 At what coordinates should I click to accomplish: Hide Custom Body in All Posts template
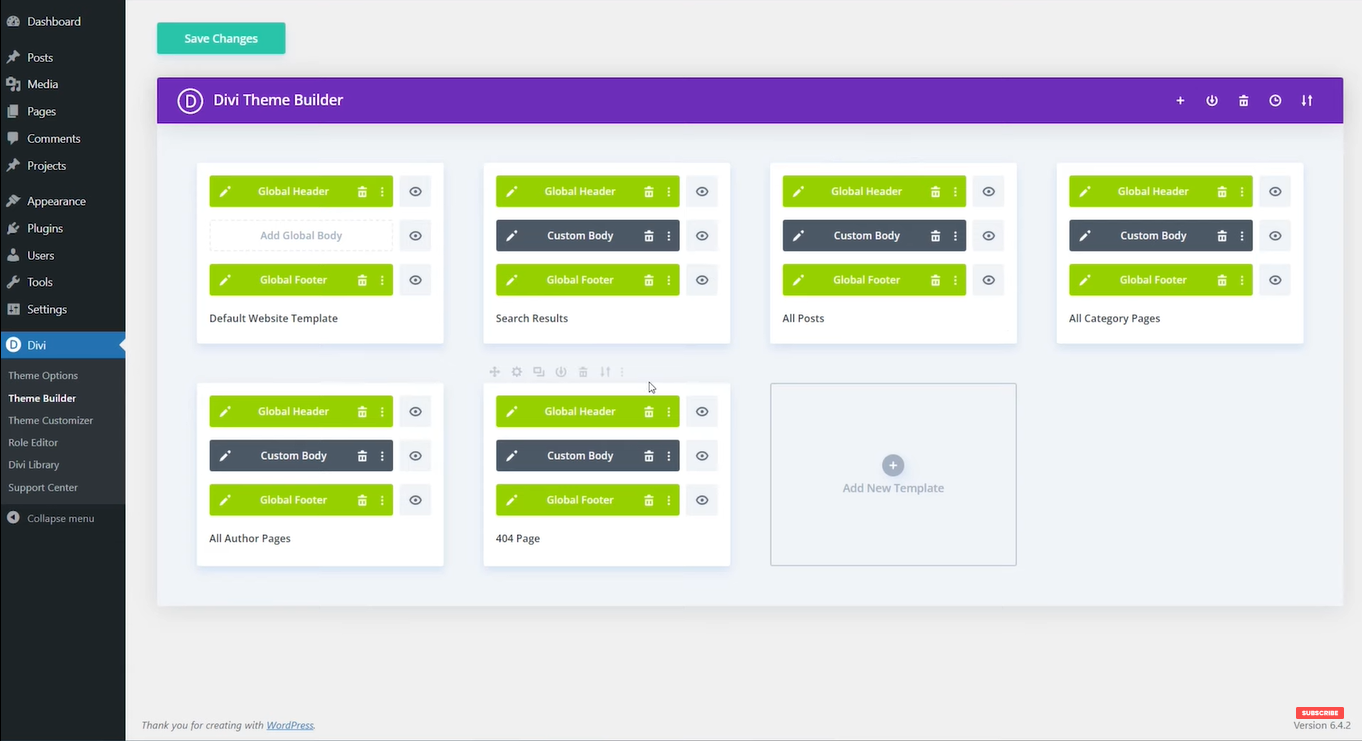pyautogui.click(x=988, y=236)
